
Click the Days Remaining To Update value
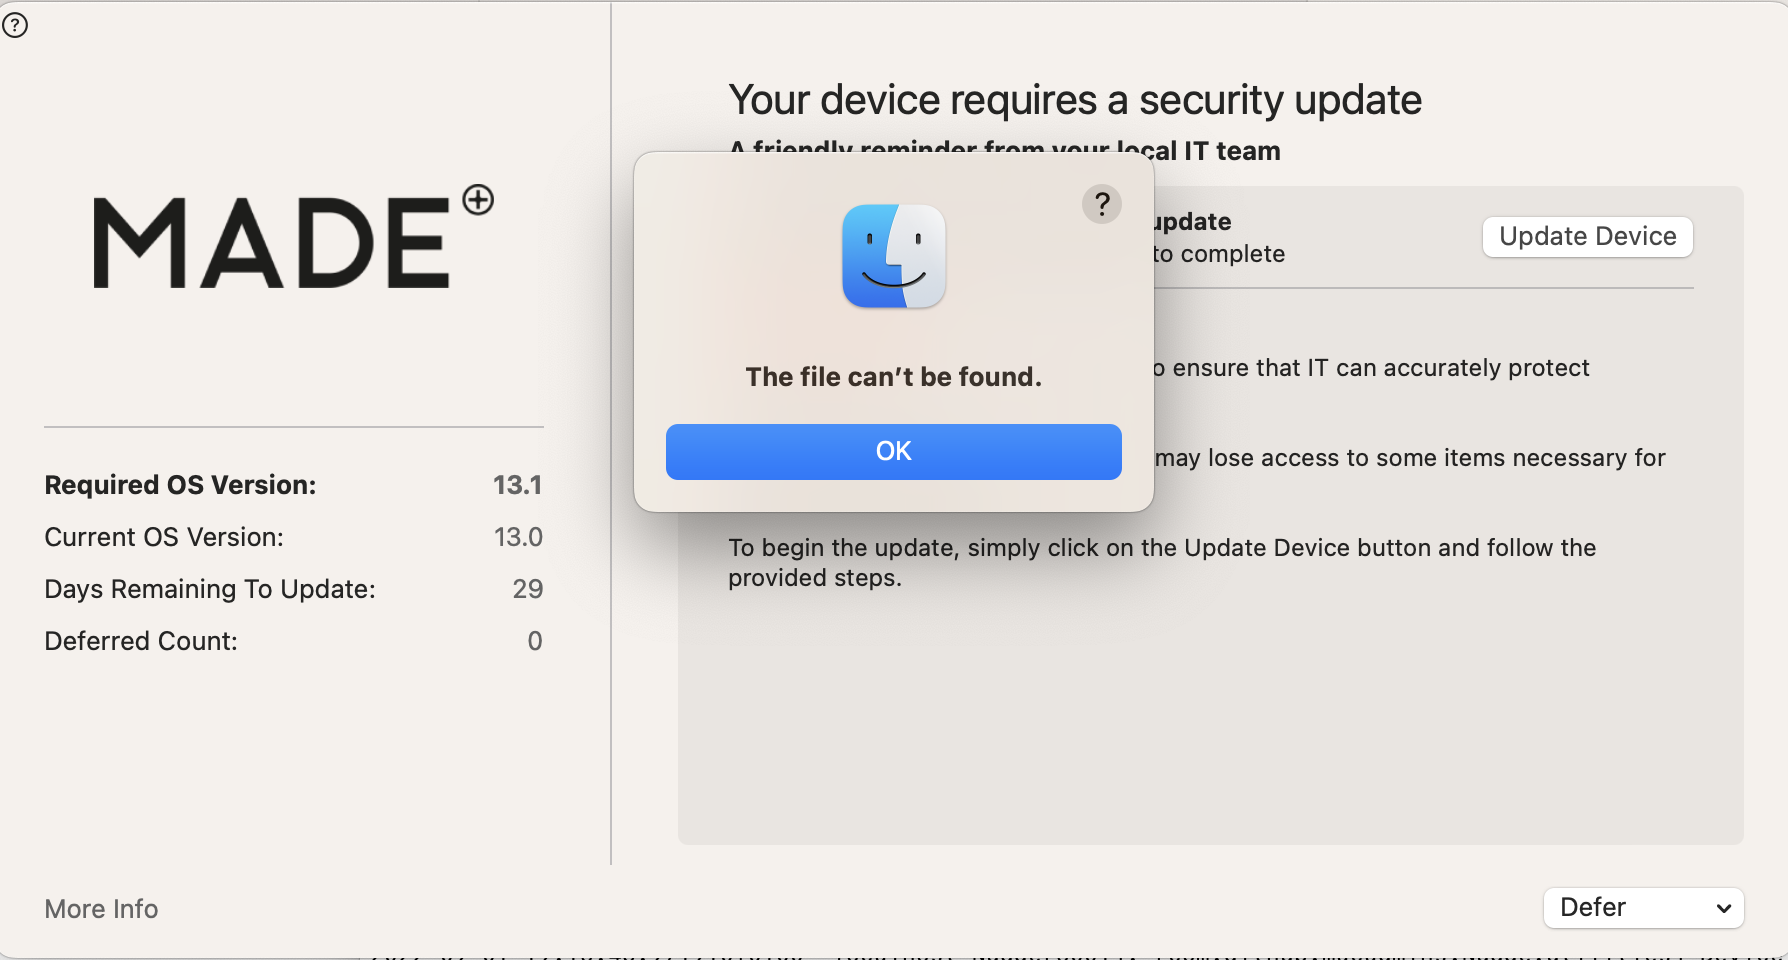528,588
